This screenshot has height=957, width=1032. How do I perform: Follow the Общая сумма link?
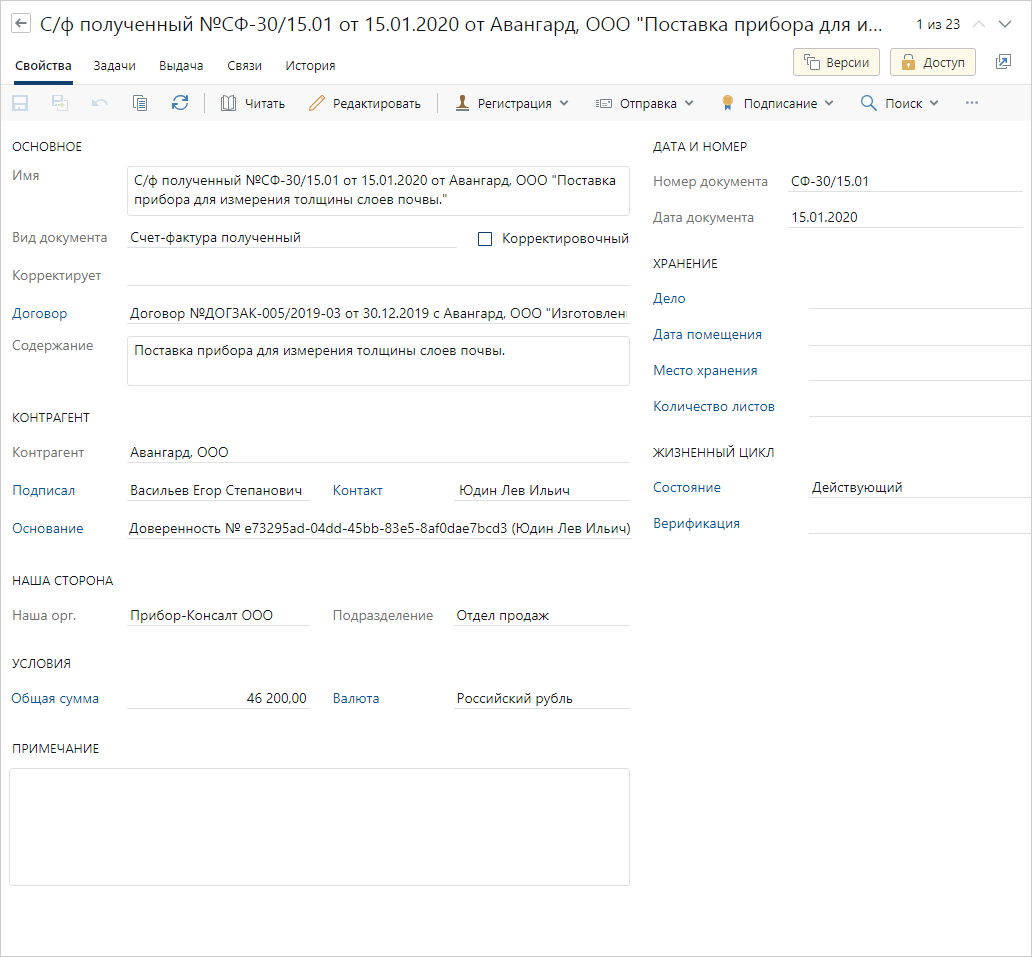(55, 699)
